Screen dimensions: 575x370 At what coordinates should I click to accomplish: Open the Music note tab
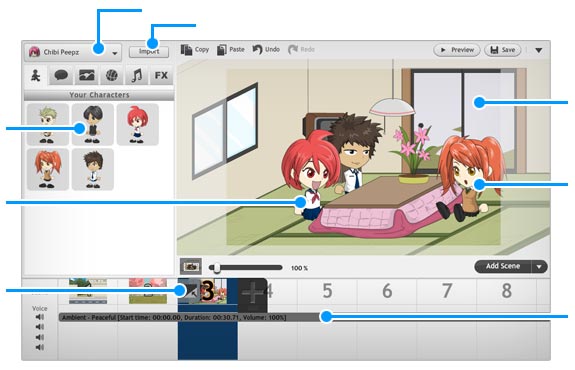[x=136, y=76]
